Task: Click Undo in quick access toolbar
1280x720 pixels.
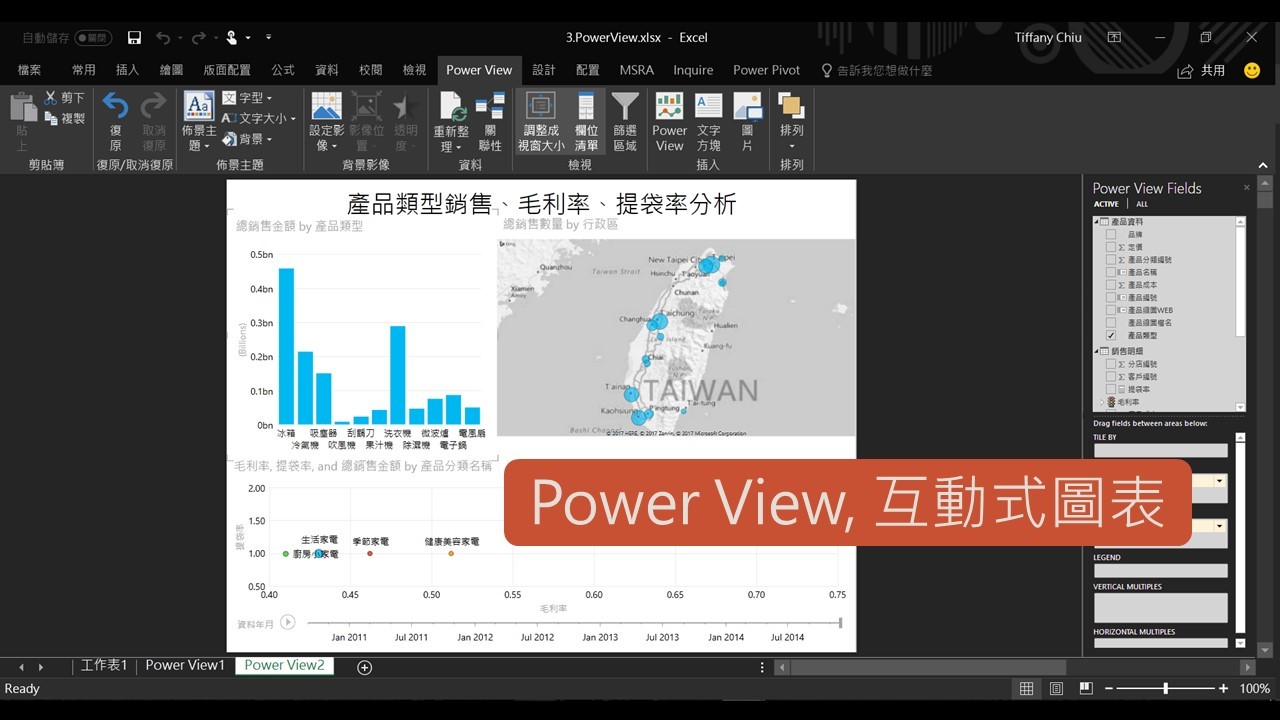Action: [163, 38]
